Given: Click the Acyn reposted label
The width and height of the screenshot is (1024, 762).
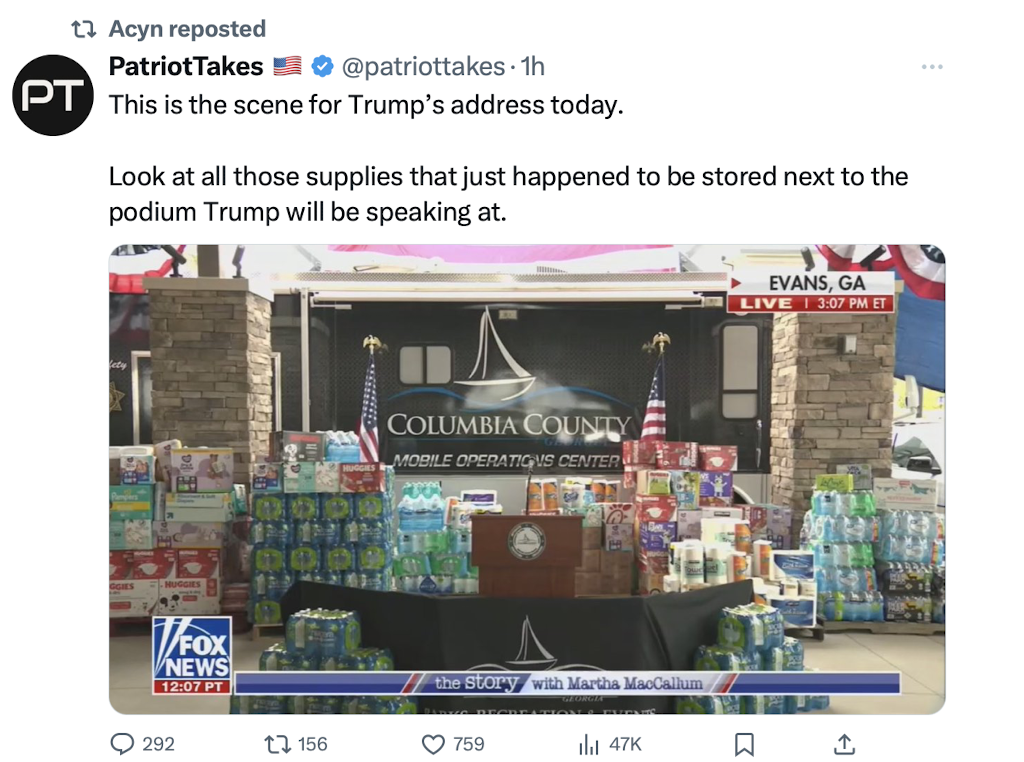Looking at the screenshot, I should point(187,29).
